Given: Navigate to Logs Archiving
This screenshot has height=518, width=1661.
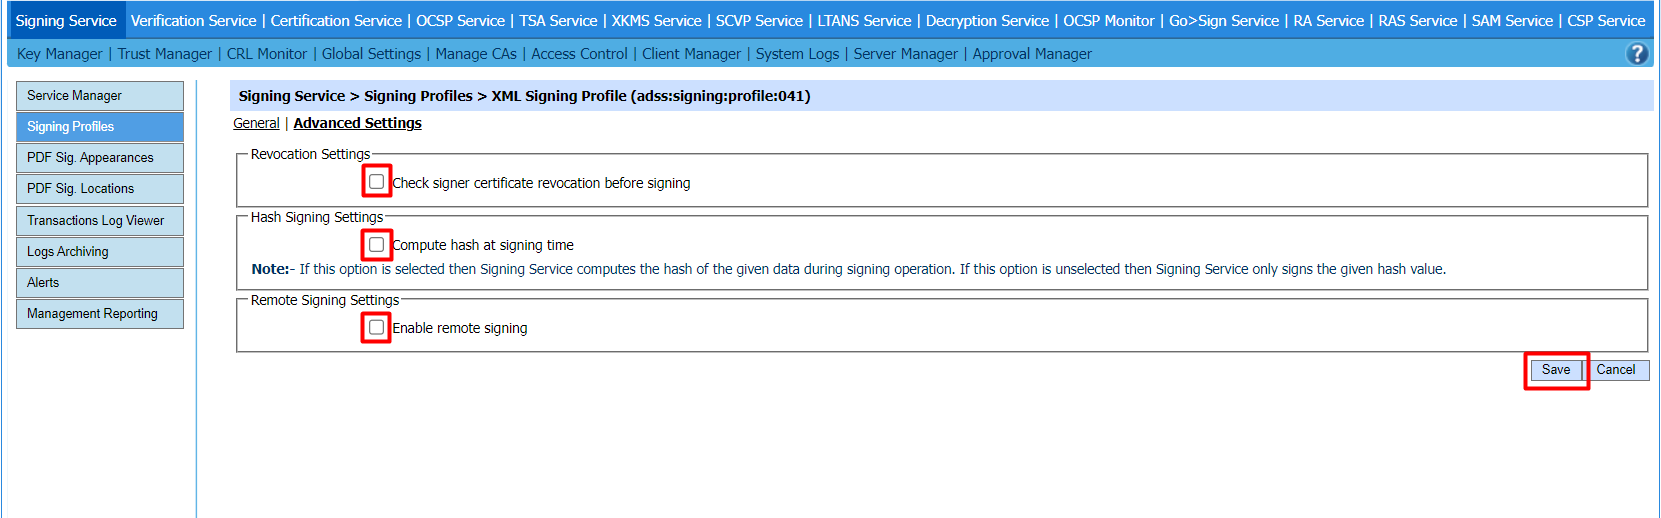Looking at the screenshot, I should tap(99, 252).
